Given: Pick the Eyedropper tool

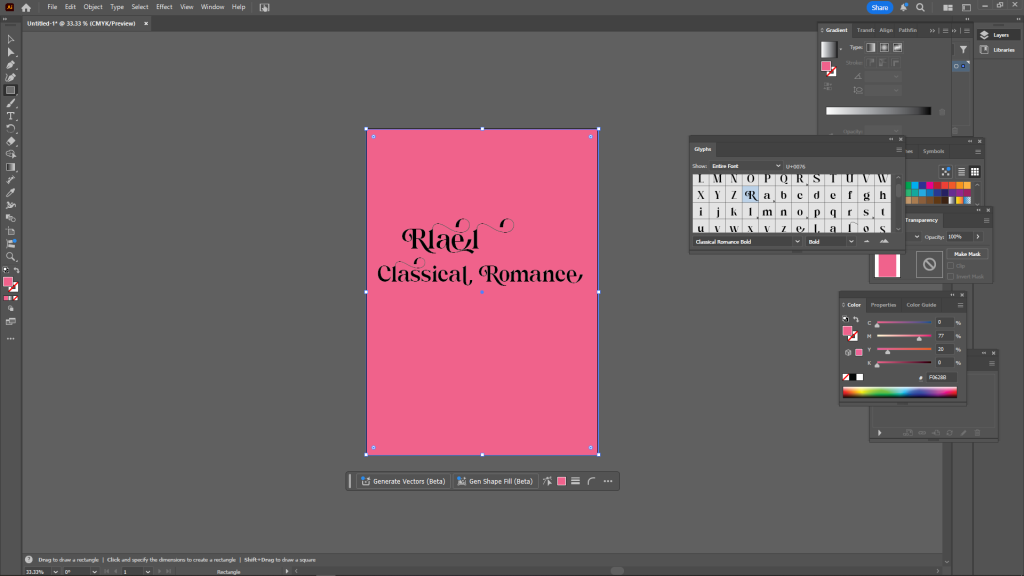Looking at the screenshot, I should (x=11, y=192).
